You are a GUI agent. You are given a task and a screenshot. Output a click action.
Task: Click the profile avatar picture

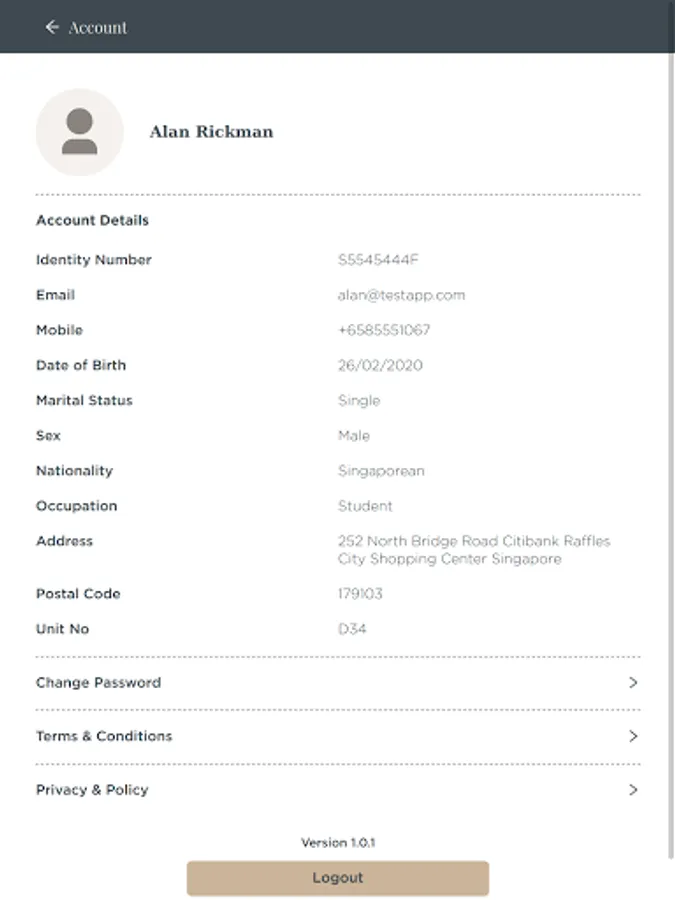point(80,132)
